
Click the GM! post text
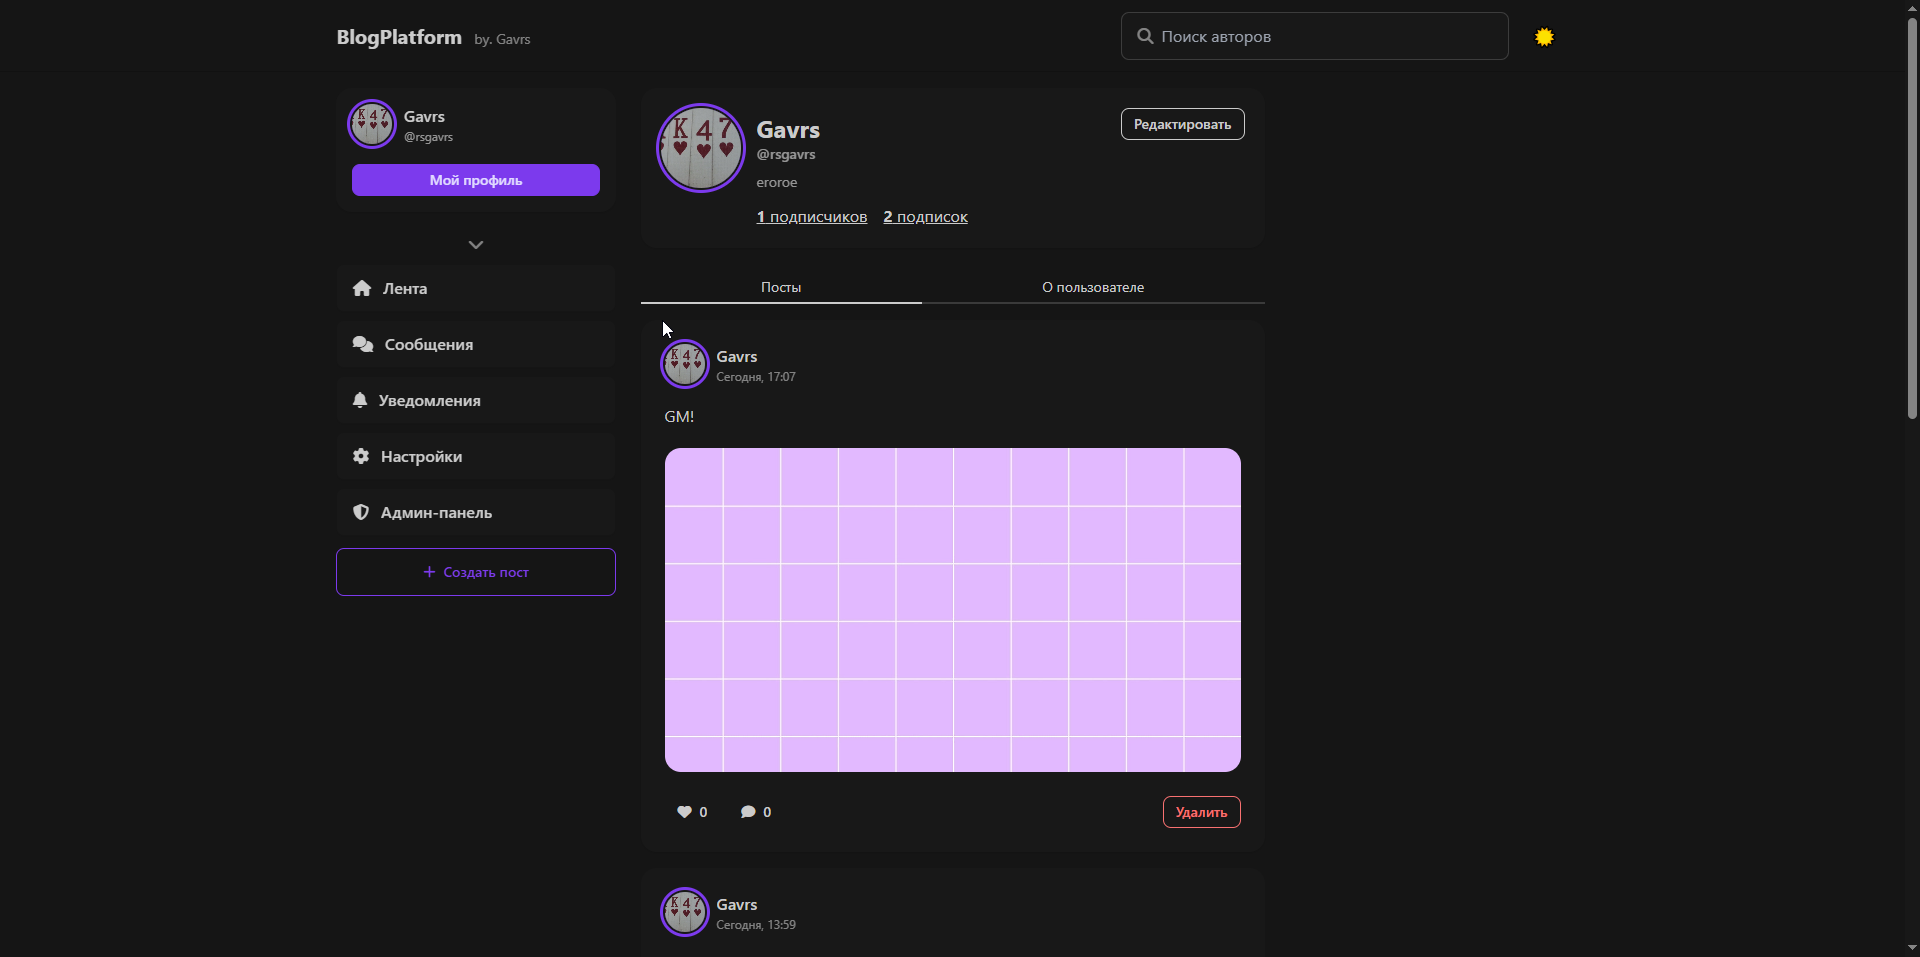click(x=679, y=417)
